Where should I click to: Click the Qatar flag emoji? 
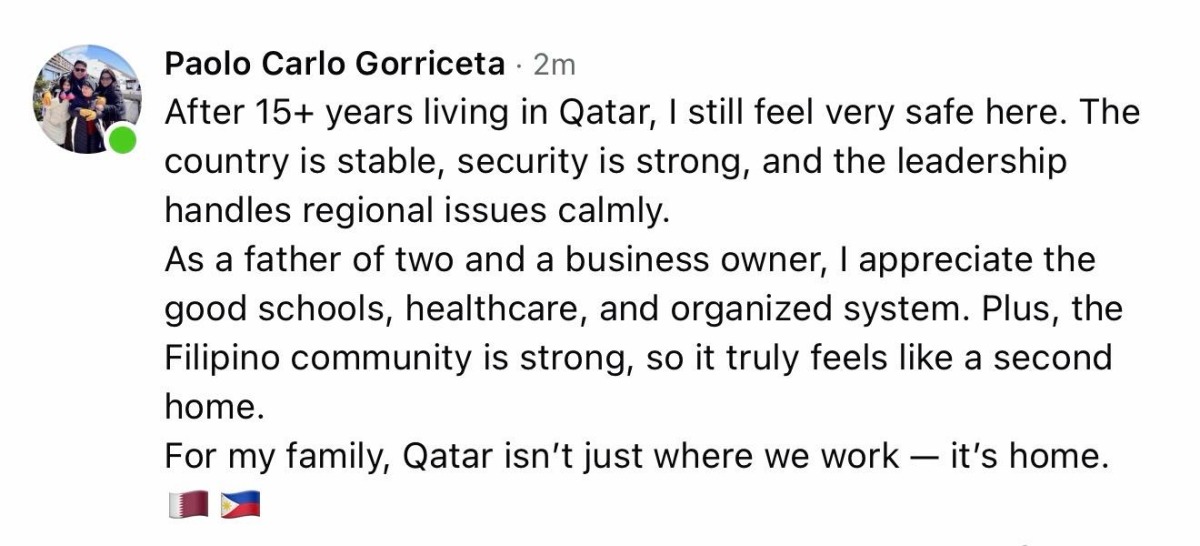(187, 504)
